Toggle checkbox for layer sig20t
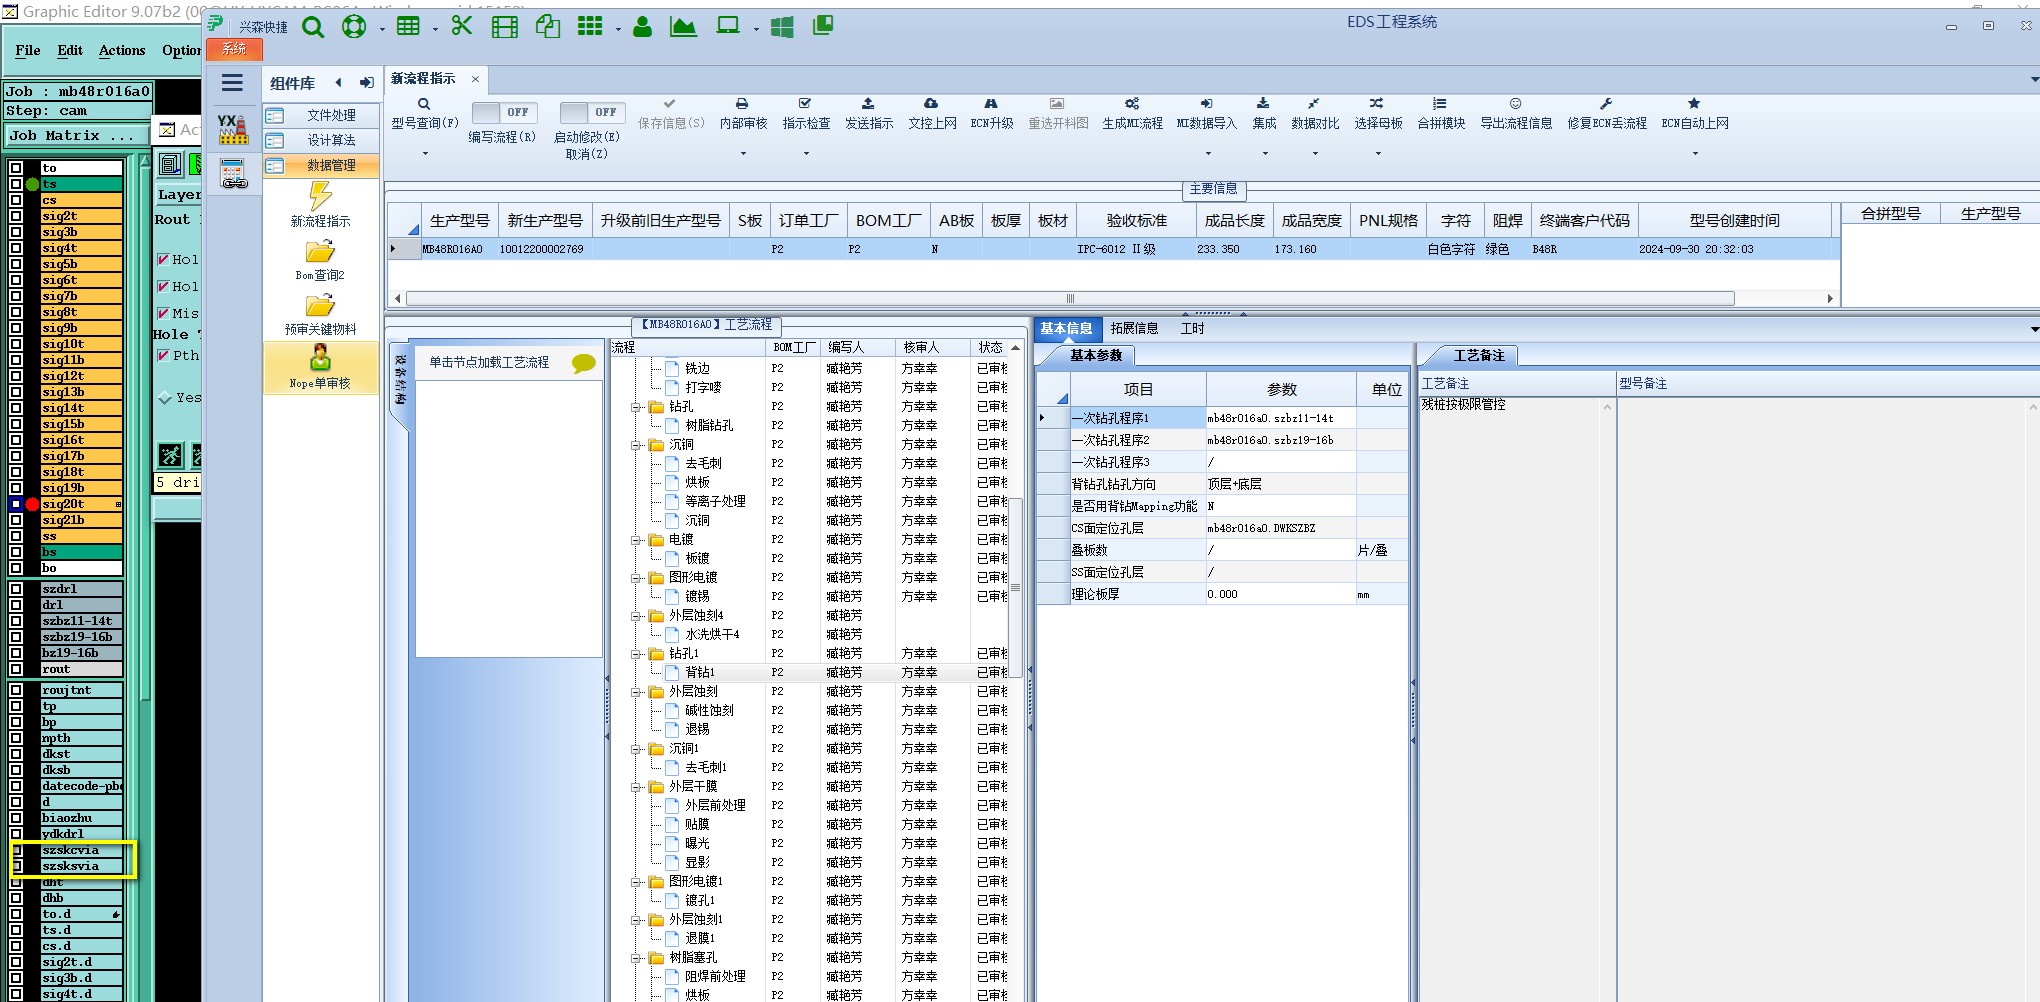 click(x=16, y=504)
